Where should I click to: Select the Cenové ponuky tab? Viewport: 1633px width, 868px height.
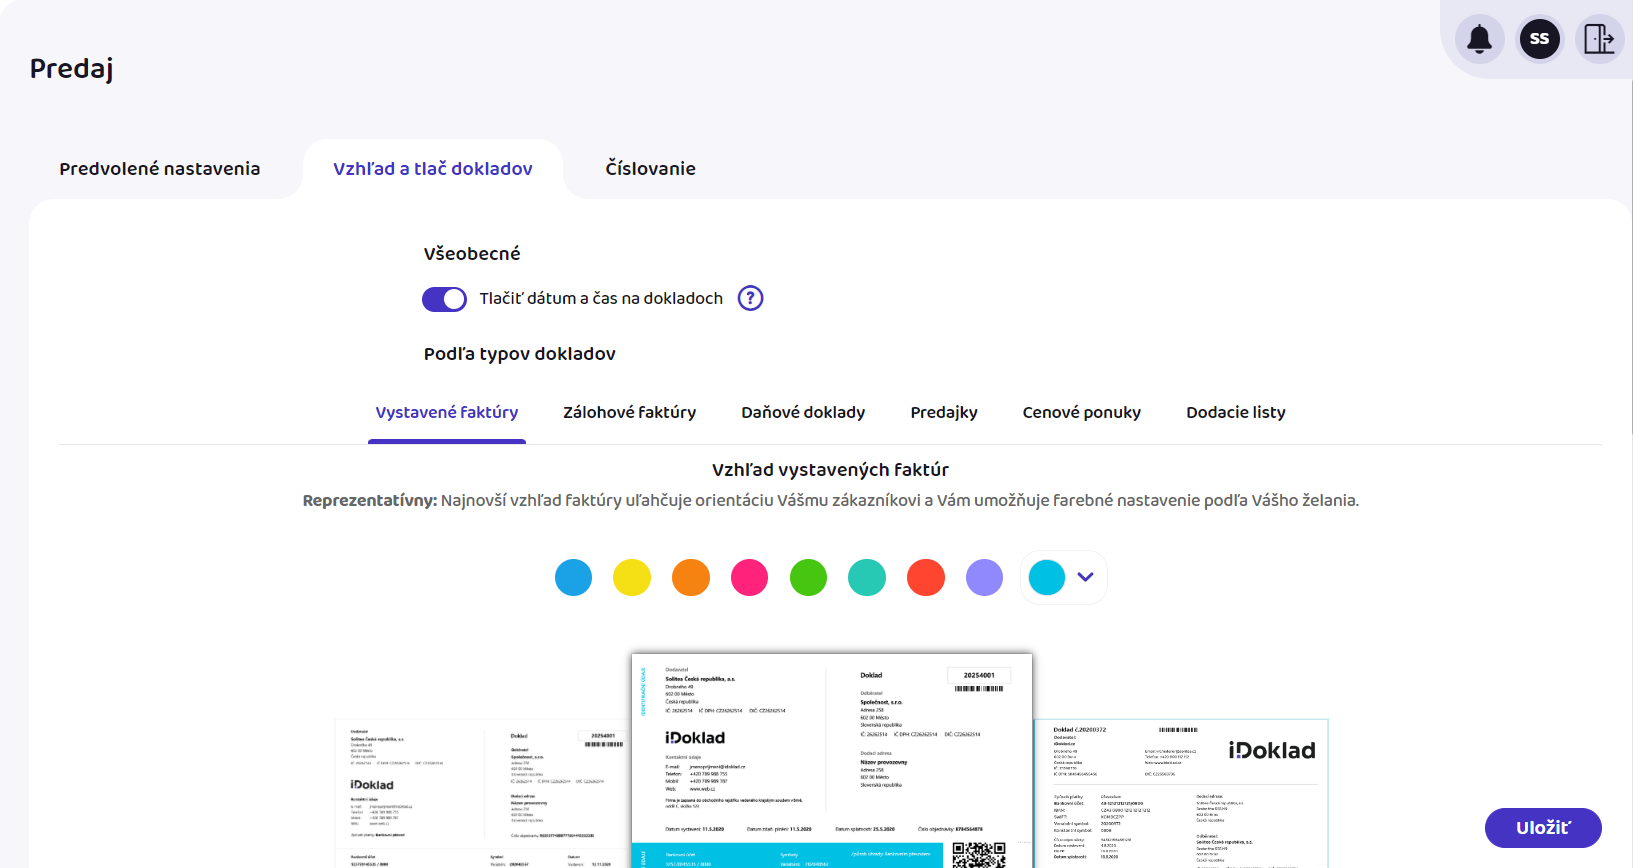[1081, 412]
